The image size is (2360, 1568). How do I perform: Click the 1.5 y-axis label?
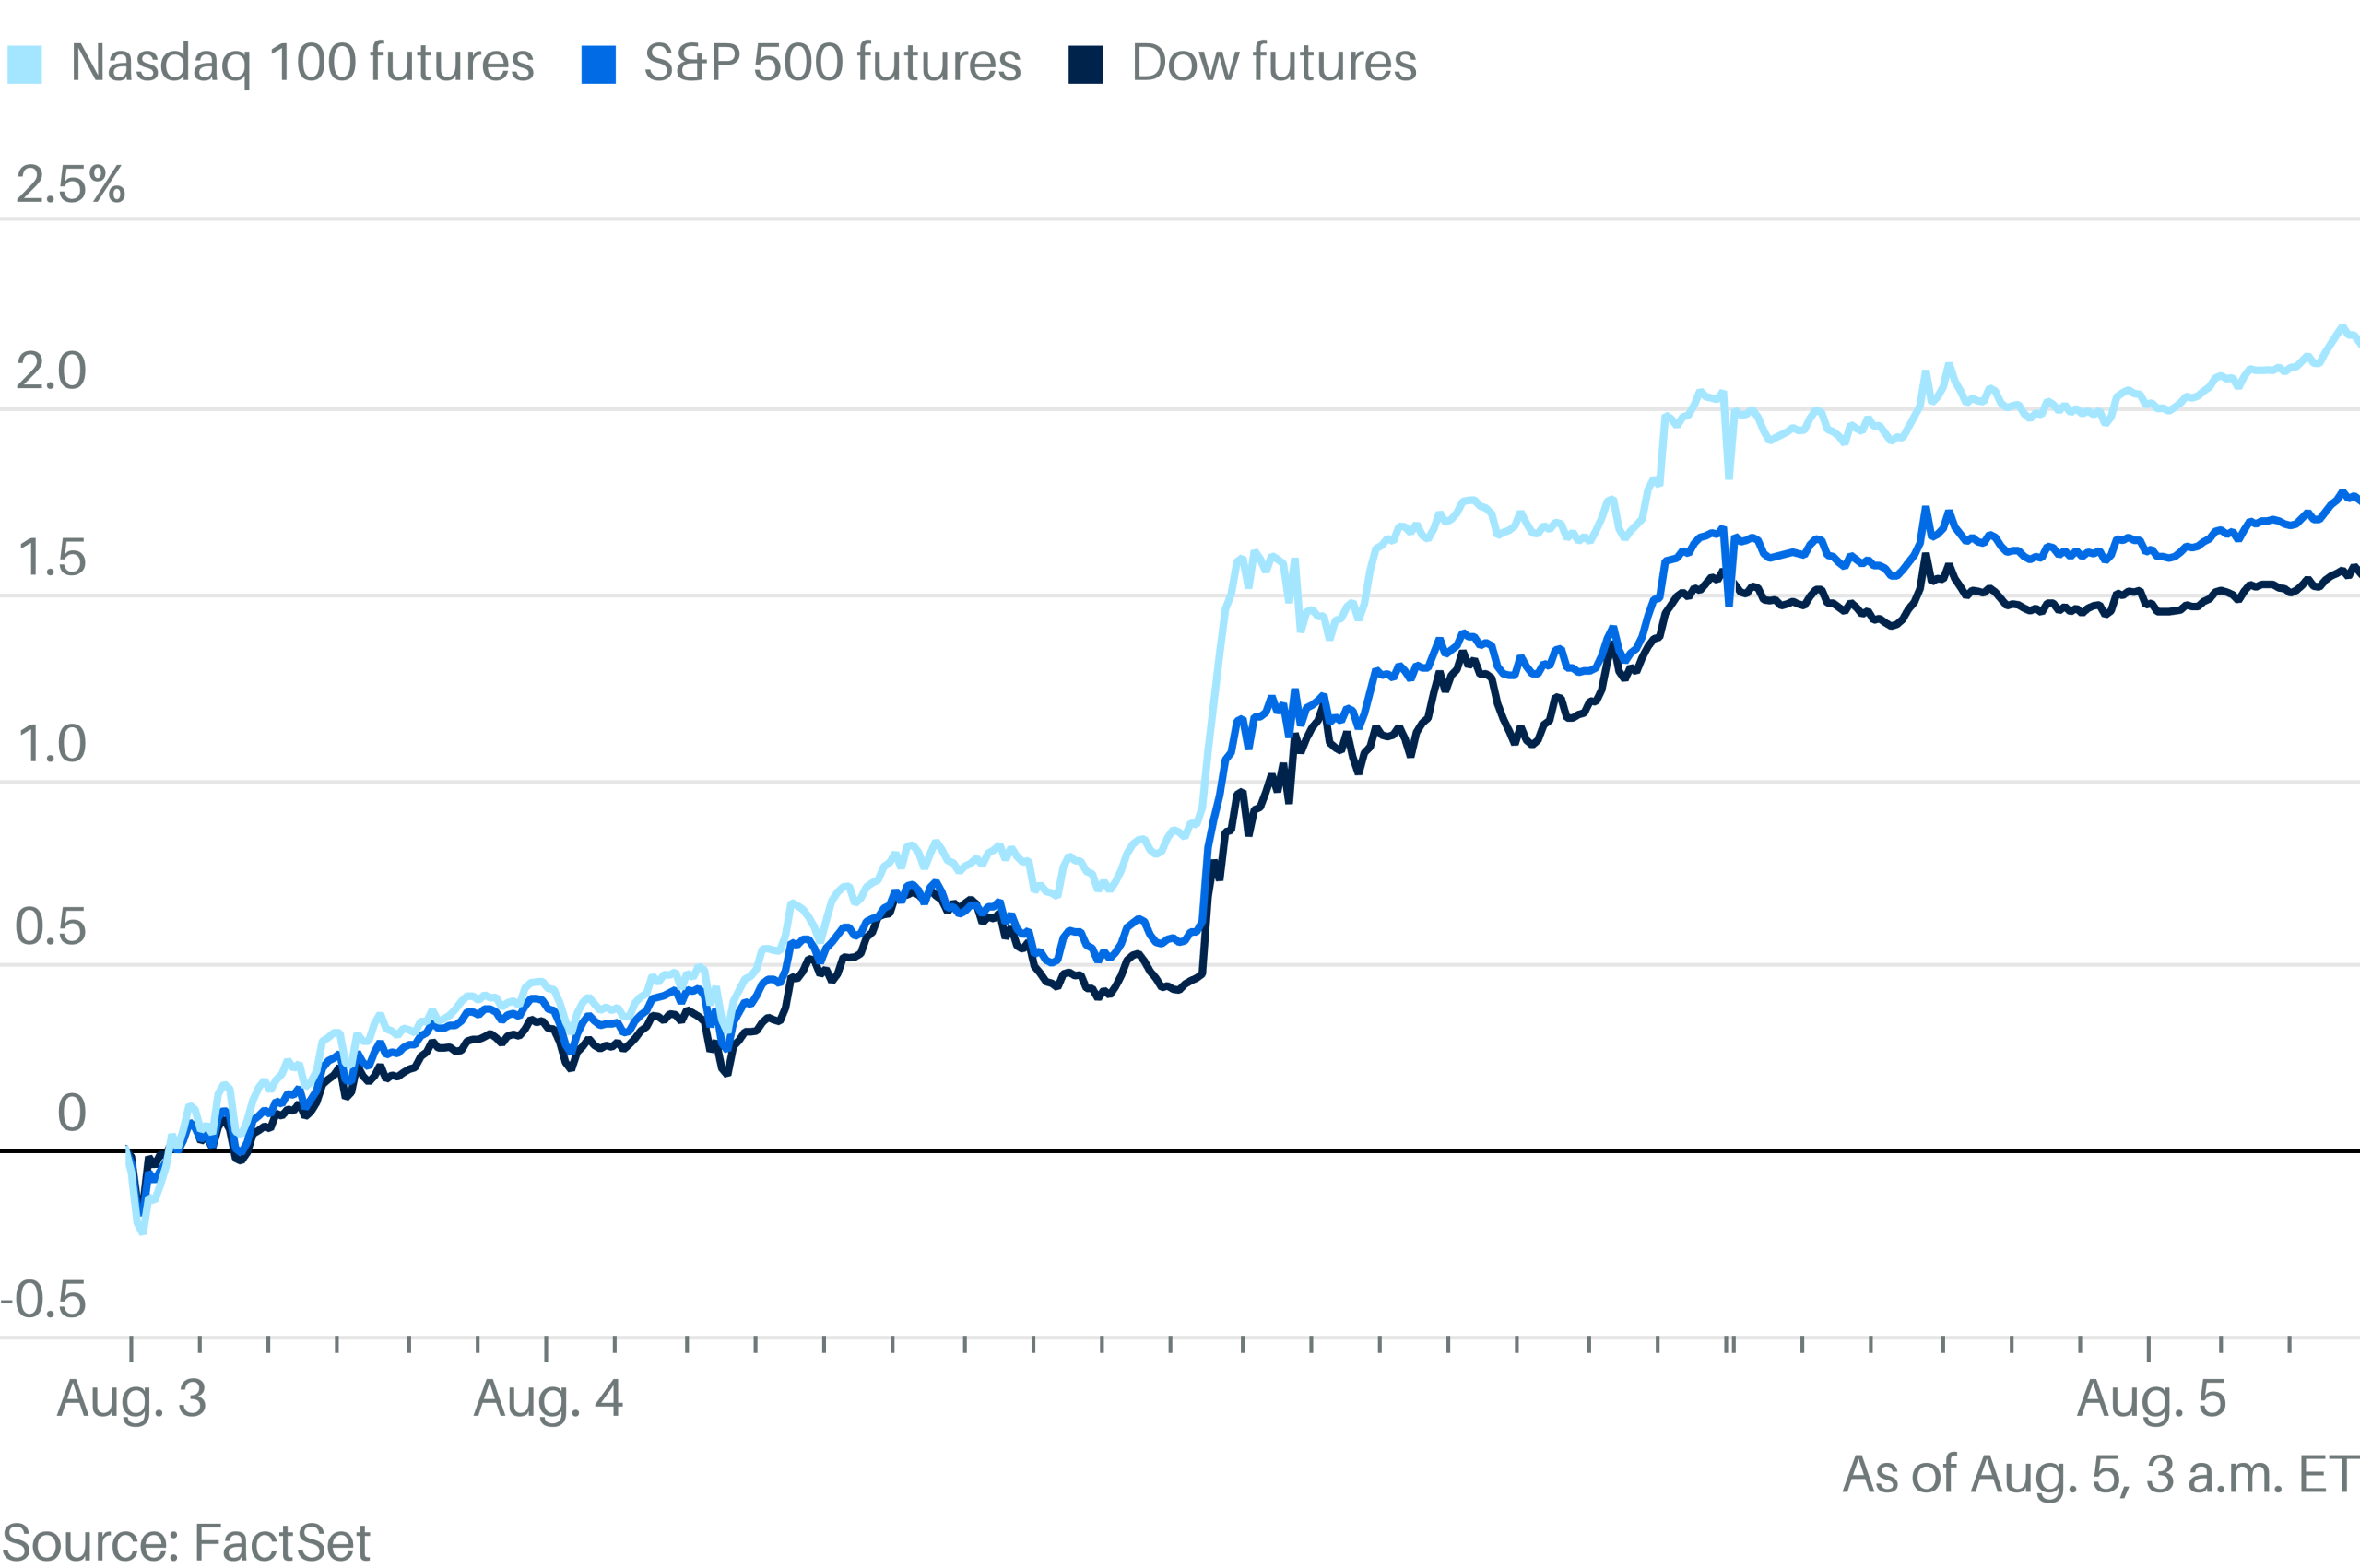click(52, 558)
